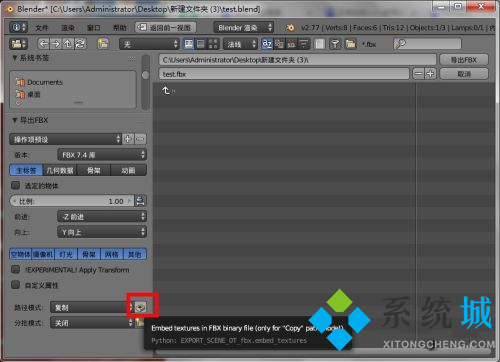Enable EXPERIMENTAL Apply Transform checkbox
This screenshot has width=500, height=362.
[16, 269]
